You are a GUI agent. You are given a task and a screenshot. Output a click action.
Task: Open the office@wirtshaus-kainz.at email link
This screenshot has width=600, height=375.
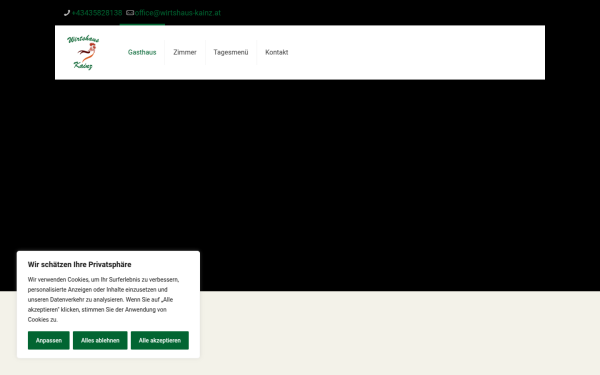tap(178, 13)
